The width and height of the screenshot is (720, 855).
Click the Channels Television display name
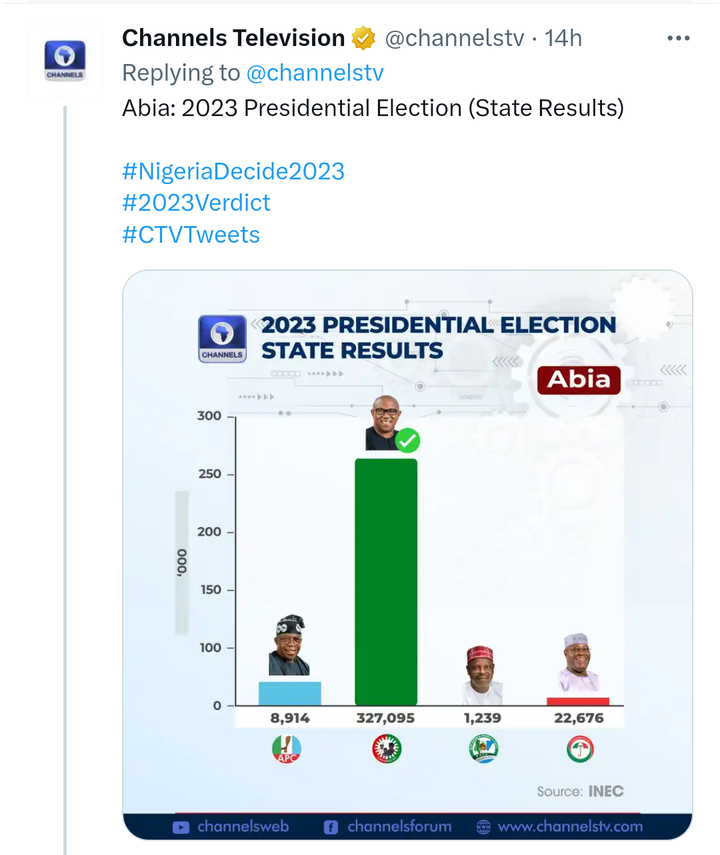coord(233,38)
